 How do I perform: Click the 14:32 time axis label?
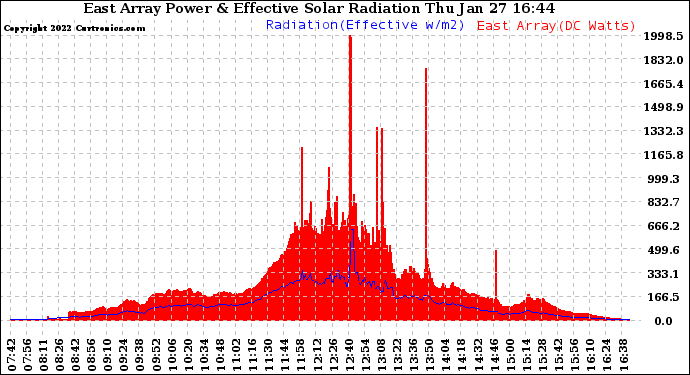coord(478,355)
